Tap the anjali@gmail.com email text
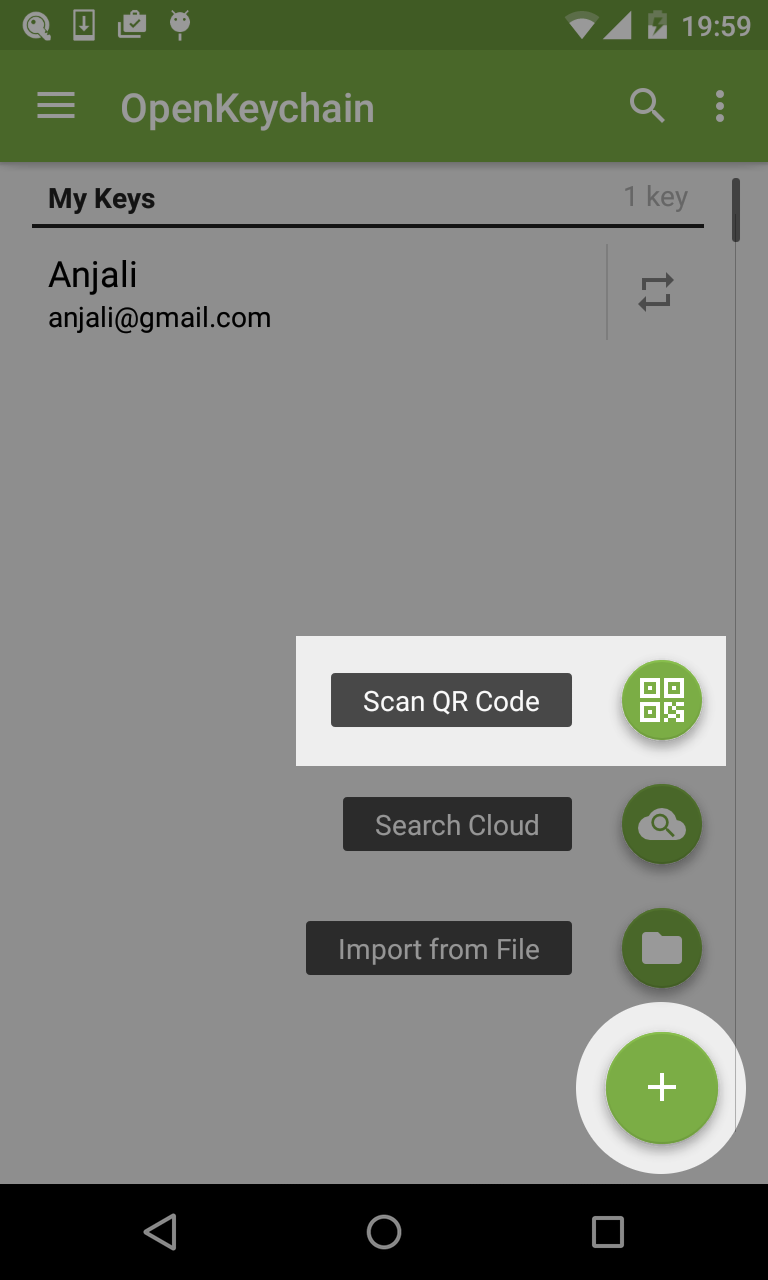 160,318
